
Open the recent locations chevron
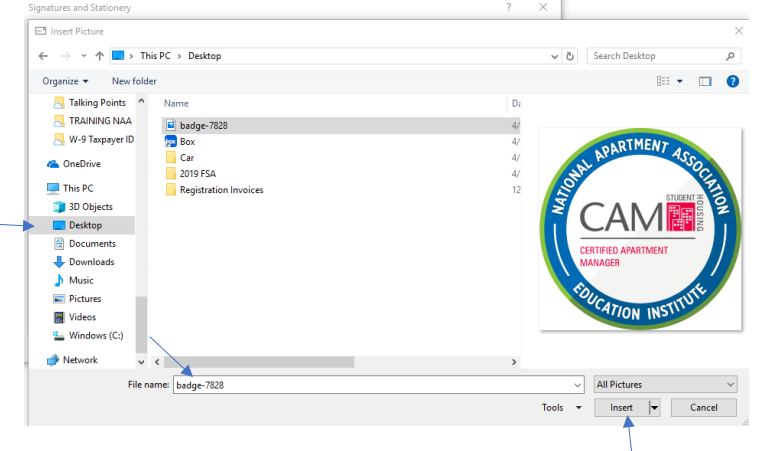point(84,56)
